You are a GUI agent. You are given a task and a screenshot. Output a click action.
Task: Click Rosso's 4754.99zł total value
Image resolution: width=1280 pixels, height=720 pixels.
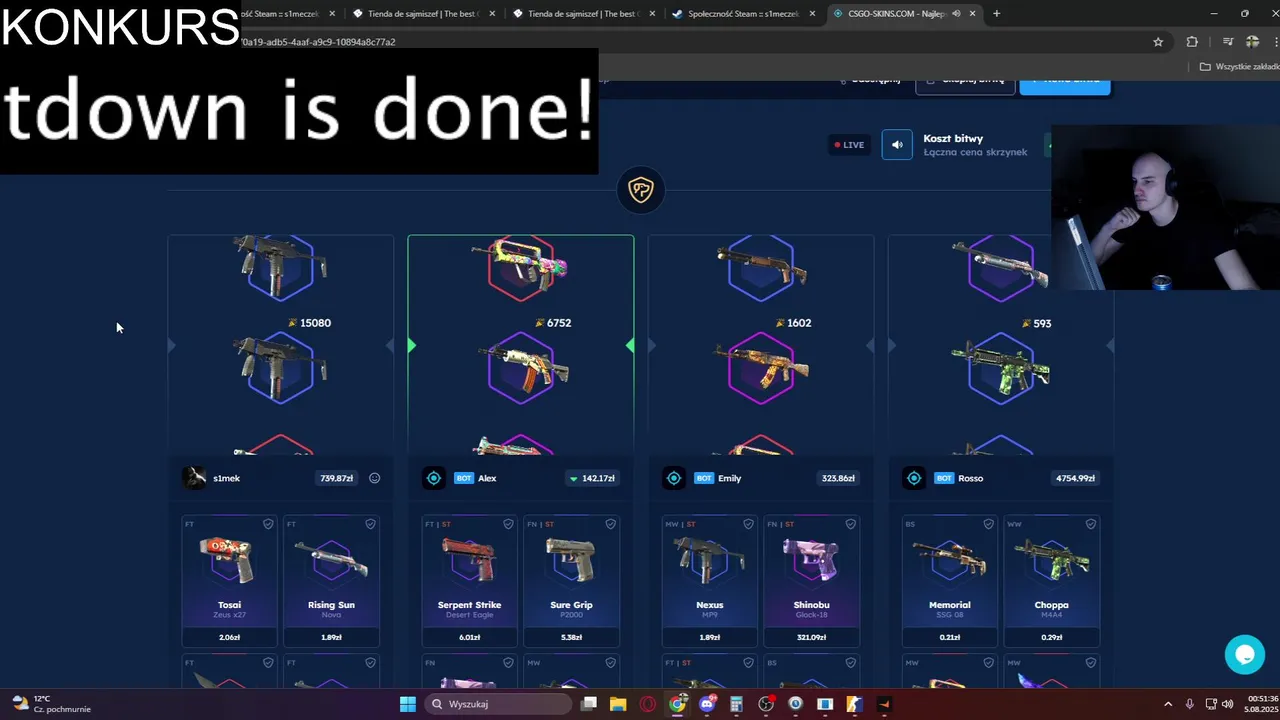(1075, 478)
